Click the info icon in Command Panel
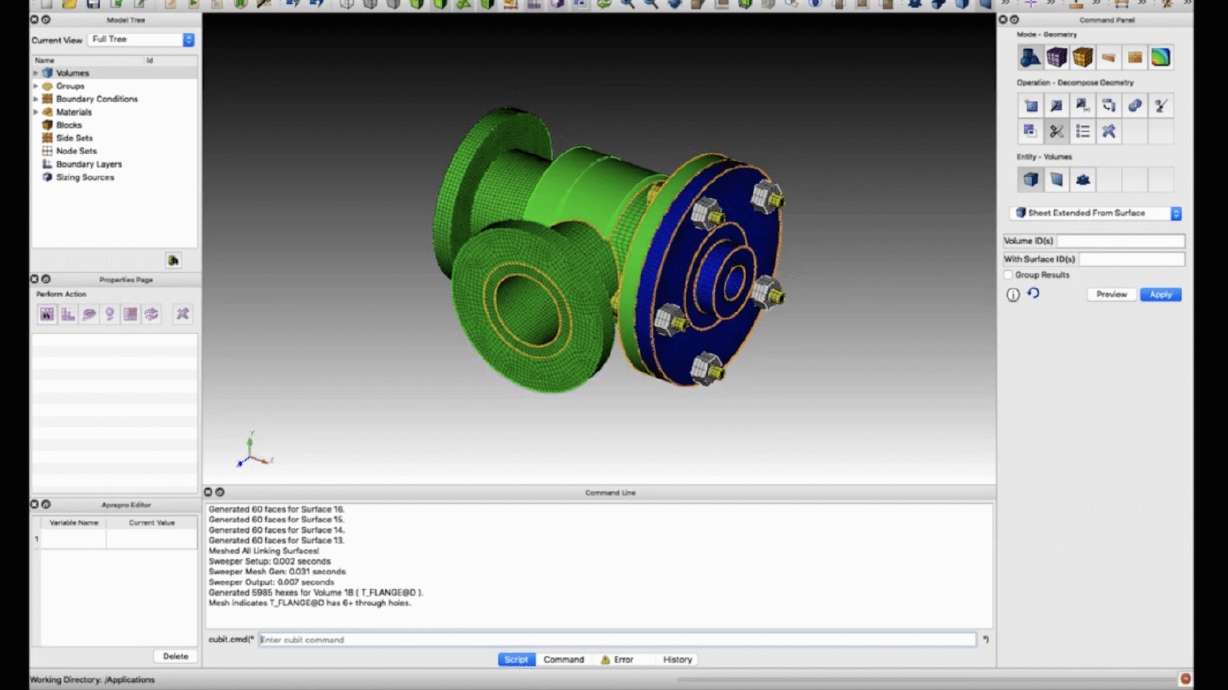This screenshot has height=690, width=1228. [1013, 295]
